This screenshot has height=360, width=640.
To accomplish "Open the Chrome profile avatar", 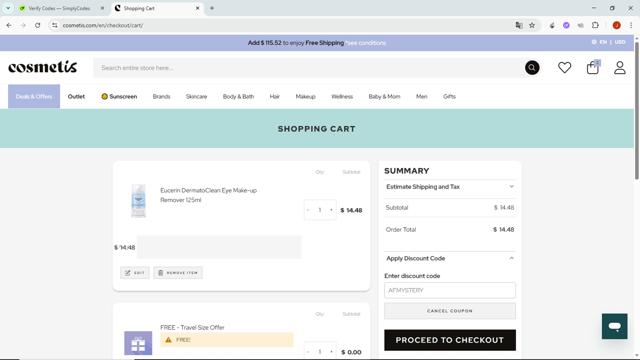I will (616, 25).
